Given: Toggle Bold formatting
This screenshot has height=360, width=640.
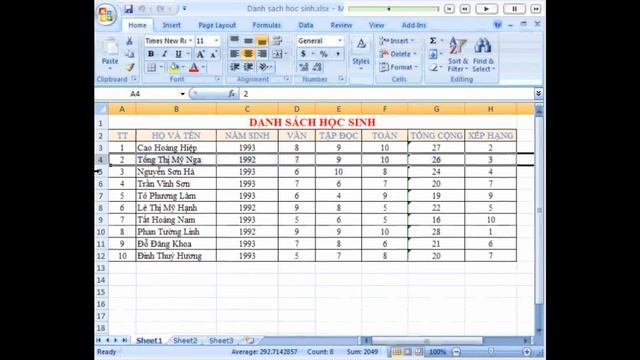Looking at the screenshot, I should tap(151, 54).
